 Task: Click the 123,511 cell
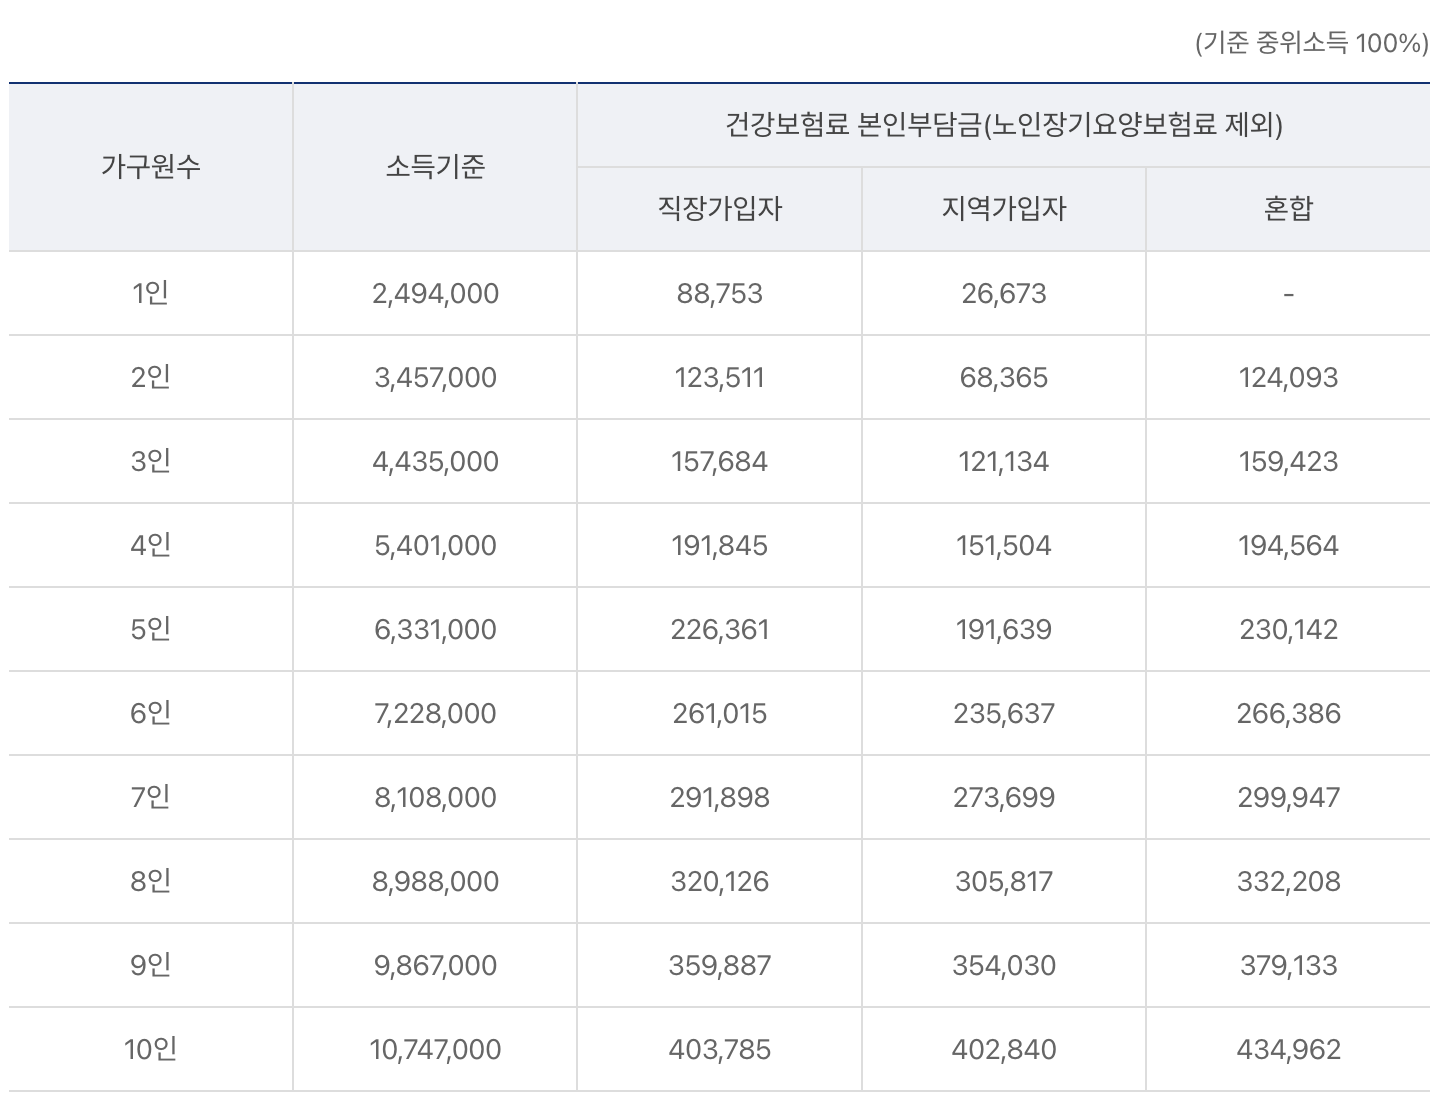point(719,377)
